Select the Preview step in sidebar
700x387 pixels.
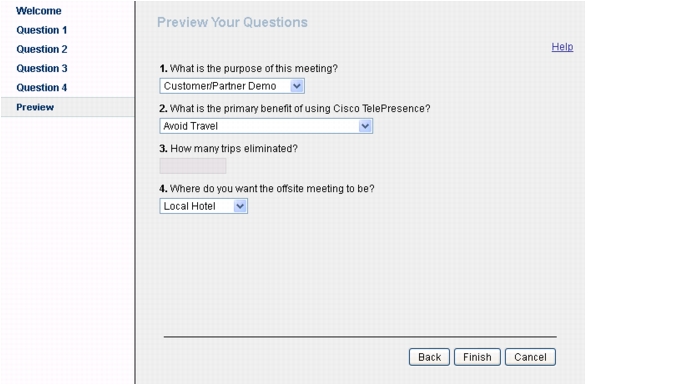[x=35, y=107]
